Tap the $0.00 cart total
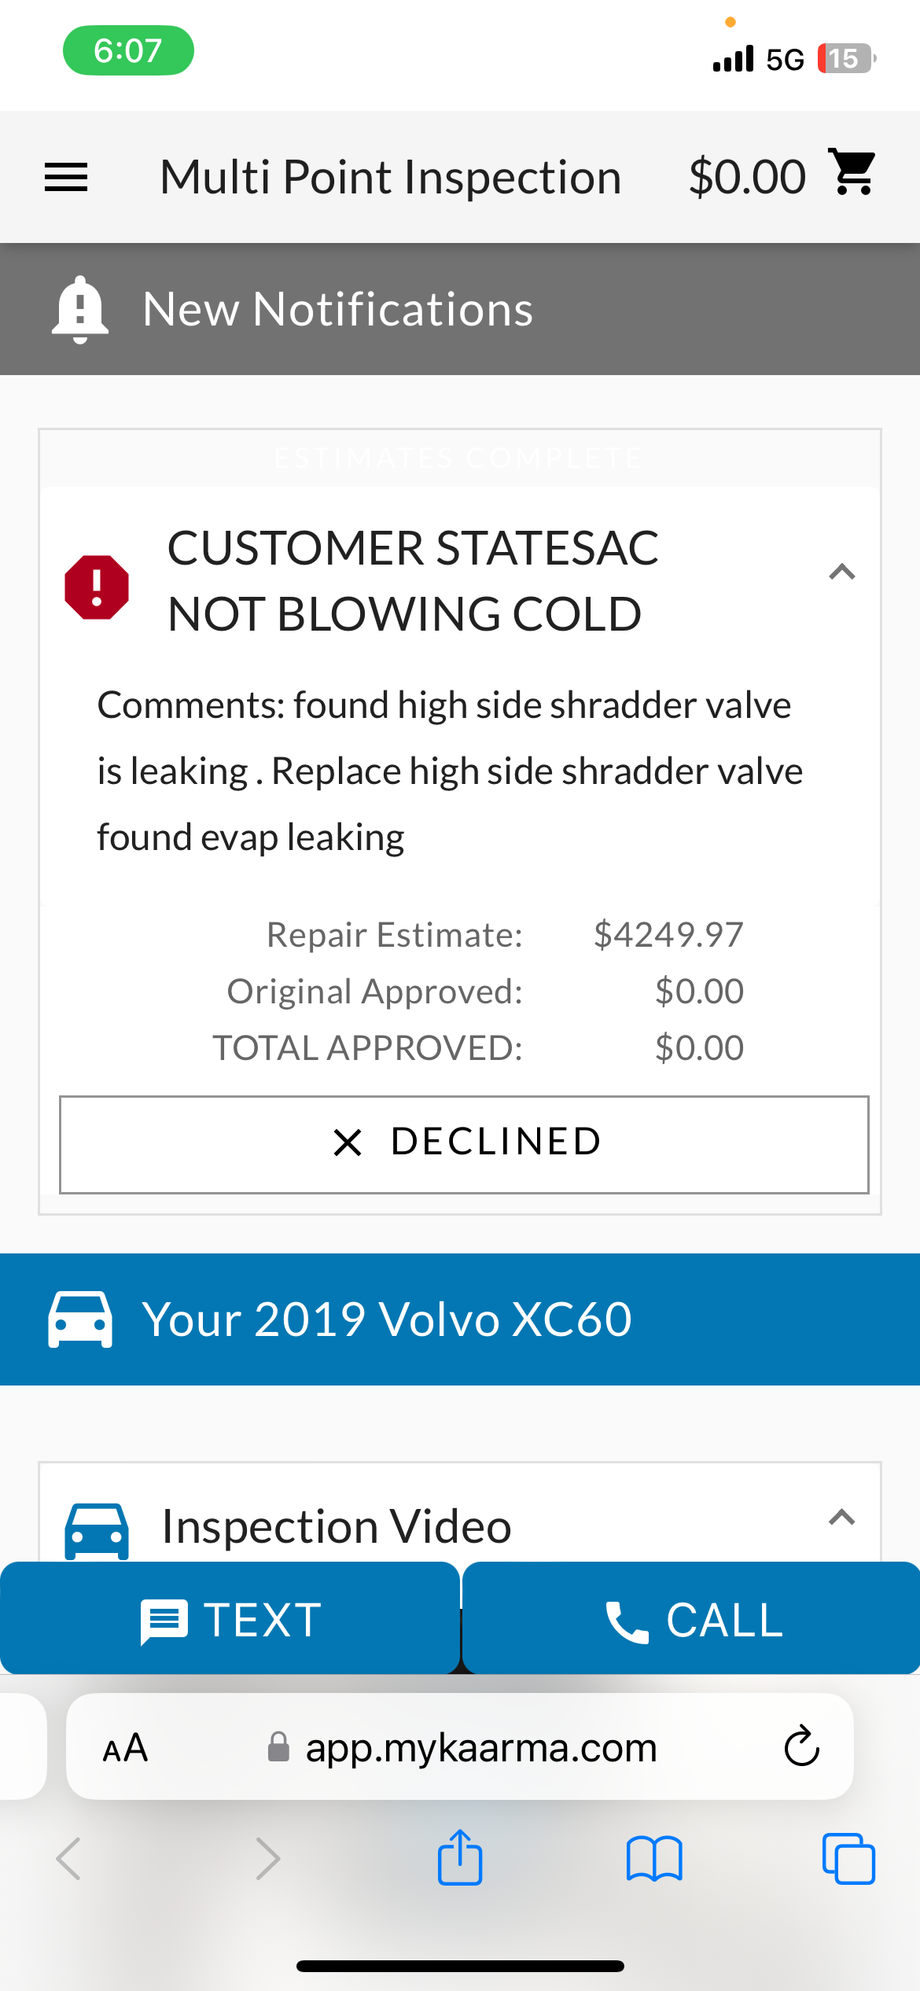This screenshot has width=920, height=1991. [x=747, y=177]
